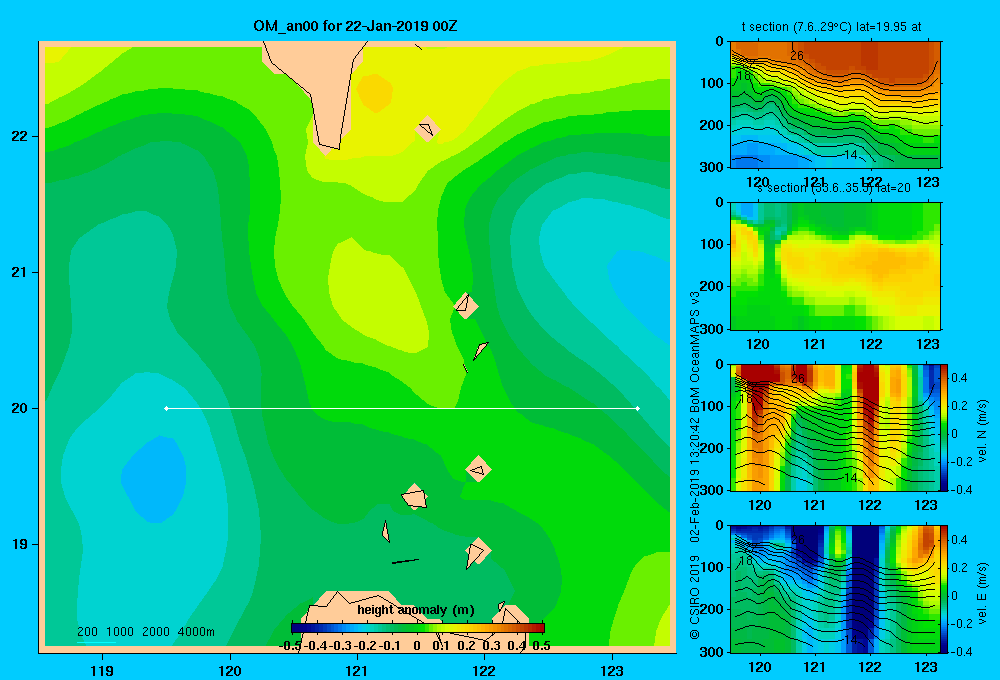Image resolution: width=1000 pixels, height=680 pixels.
Task: Click the vel. N vertical color scale
Action: pyautogui.click(x=945, y=427)
